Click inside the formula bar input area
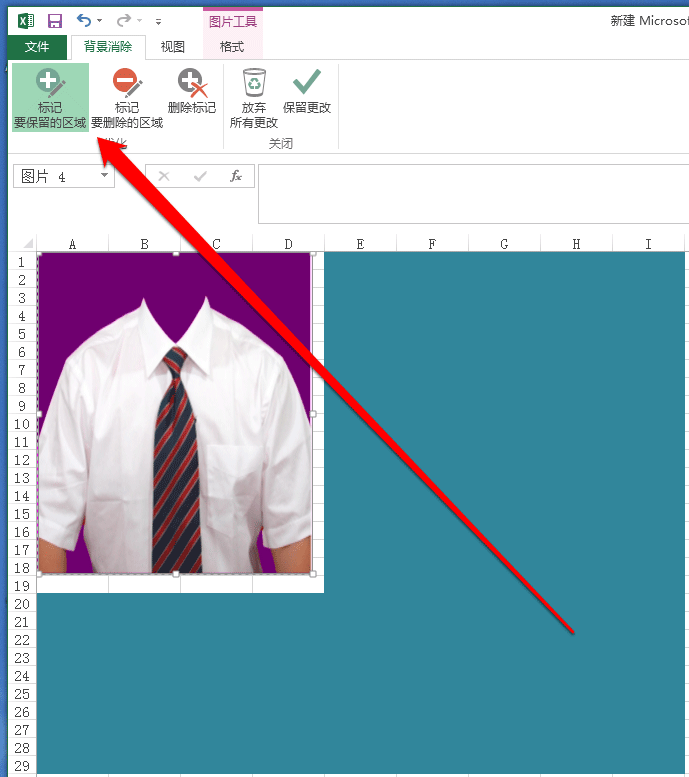The image size is (689, 777). pos(473,194)
